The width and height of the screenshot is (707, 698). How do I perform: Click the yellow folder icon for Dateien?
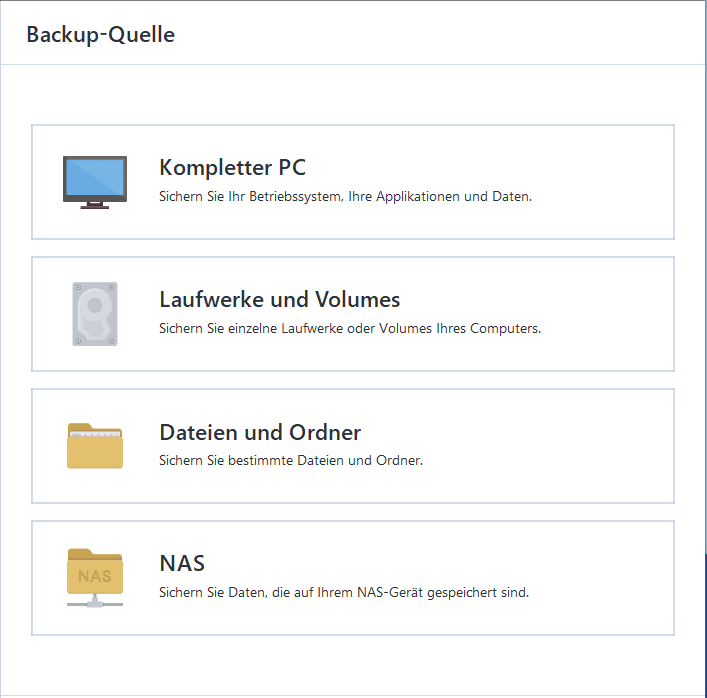coord(95,446)
